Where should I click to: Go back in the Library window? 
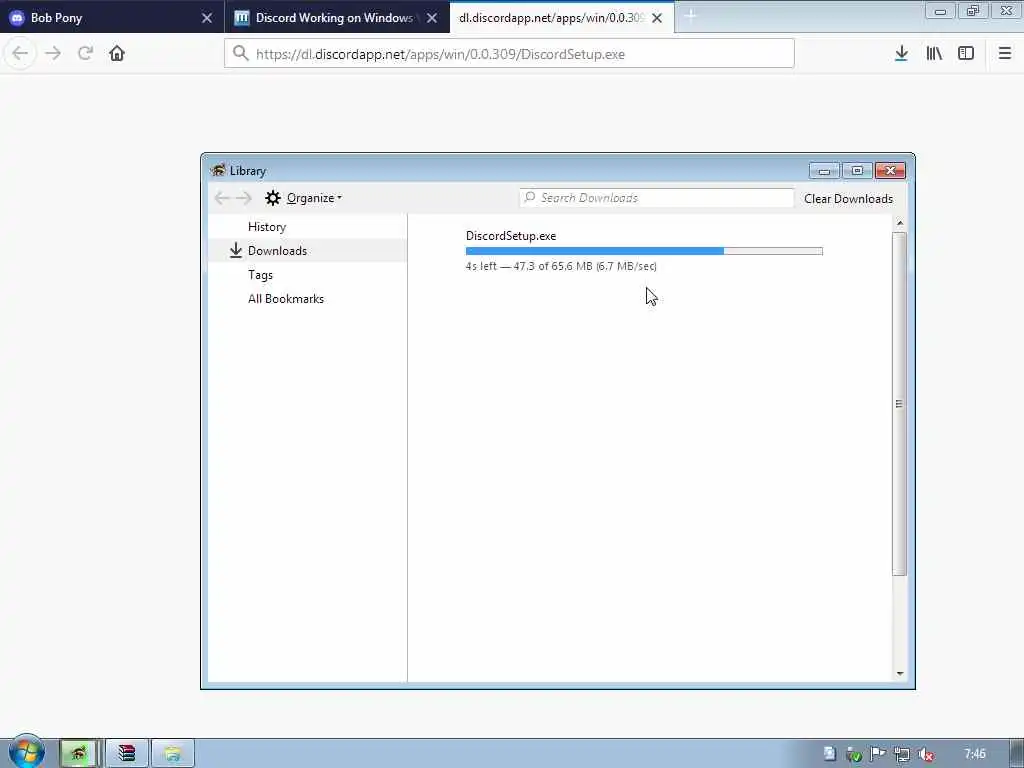coord(222,198)
